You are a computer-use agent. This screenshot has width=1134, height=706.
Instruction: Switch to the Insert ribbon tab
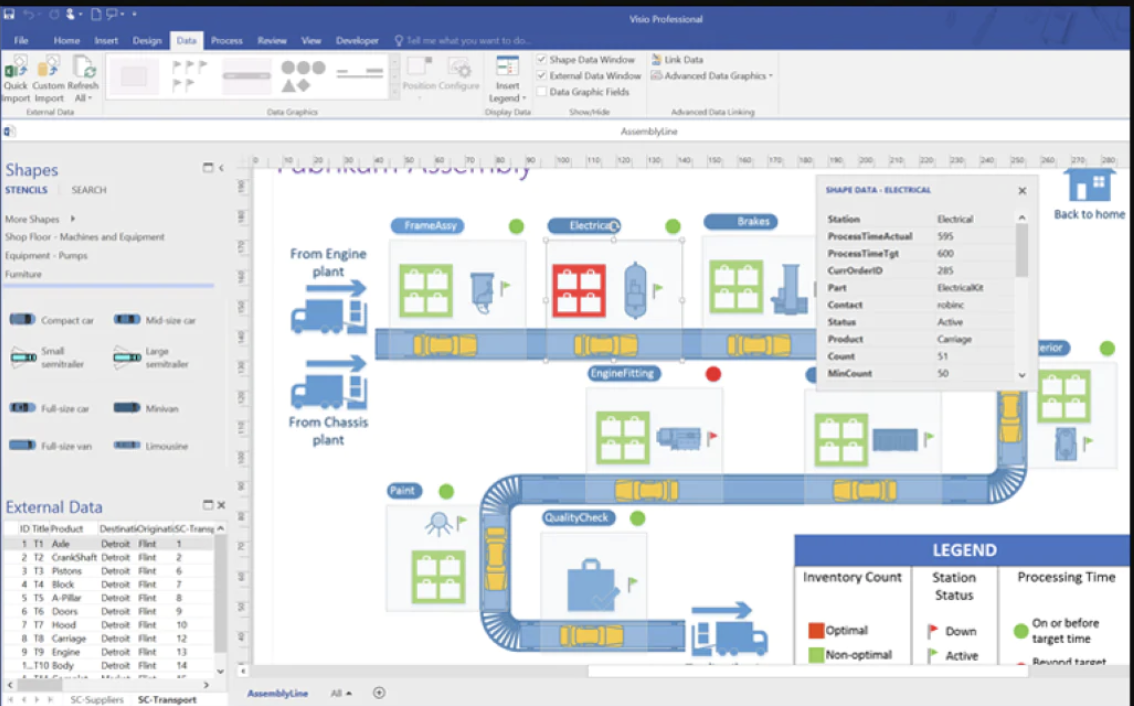[x=106, y=41]
